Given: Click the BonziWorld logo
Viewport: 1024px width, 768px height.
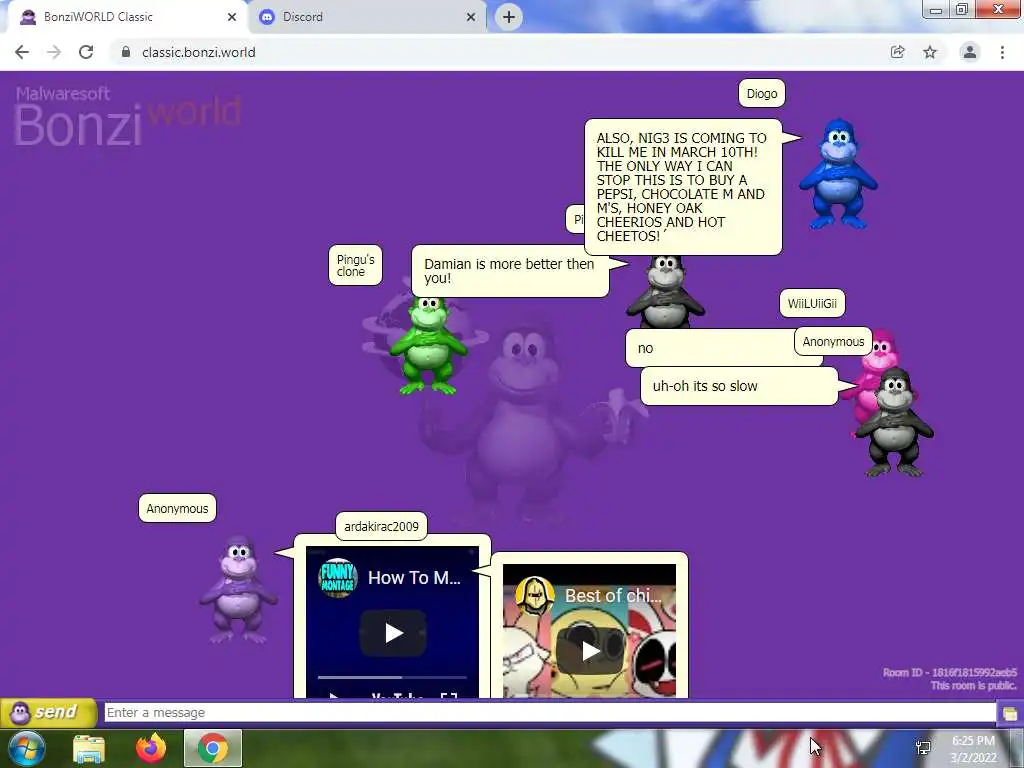Looking at the screenshot, I should 127,116.
